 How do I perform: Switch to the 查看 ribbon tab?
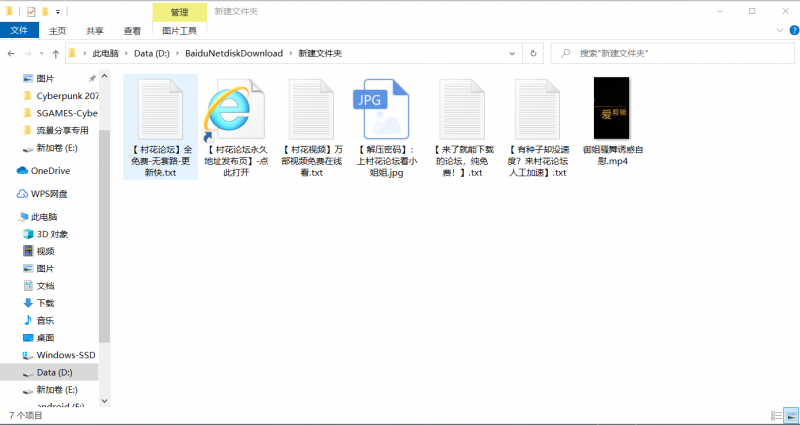tap(131, 31)
